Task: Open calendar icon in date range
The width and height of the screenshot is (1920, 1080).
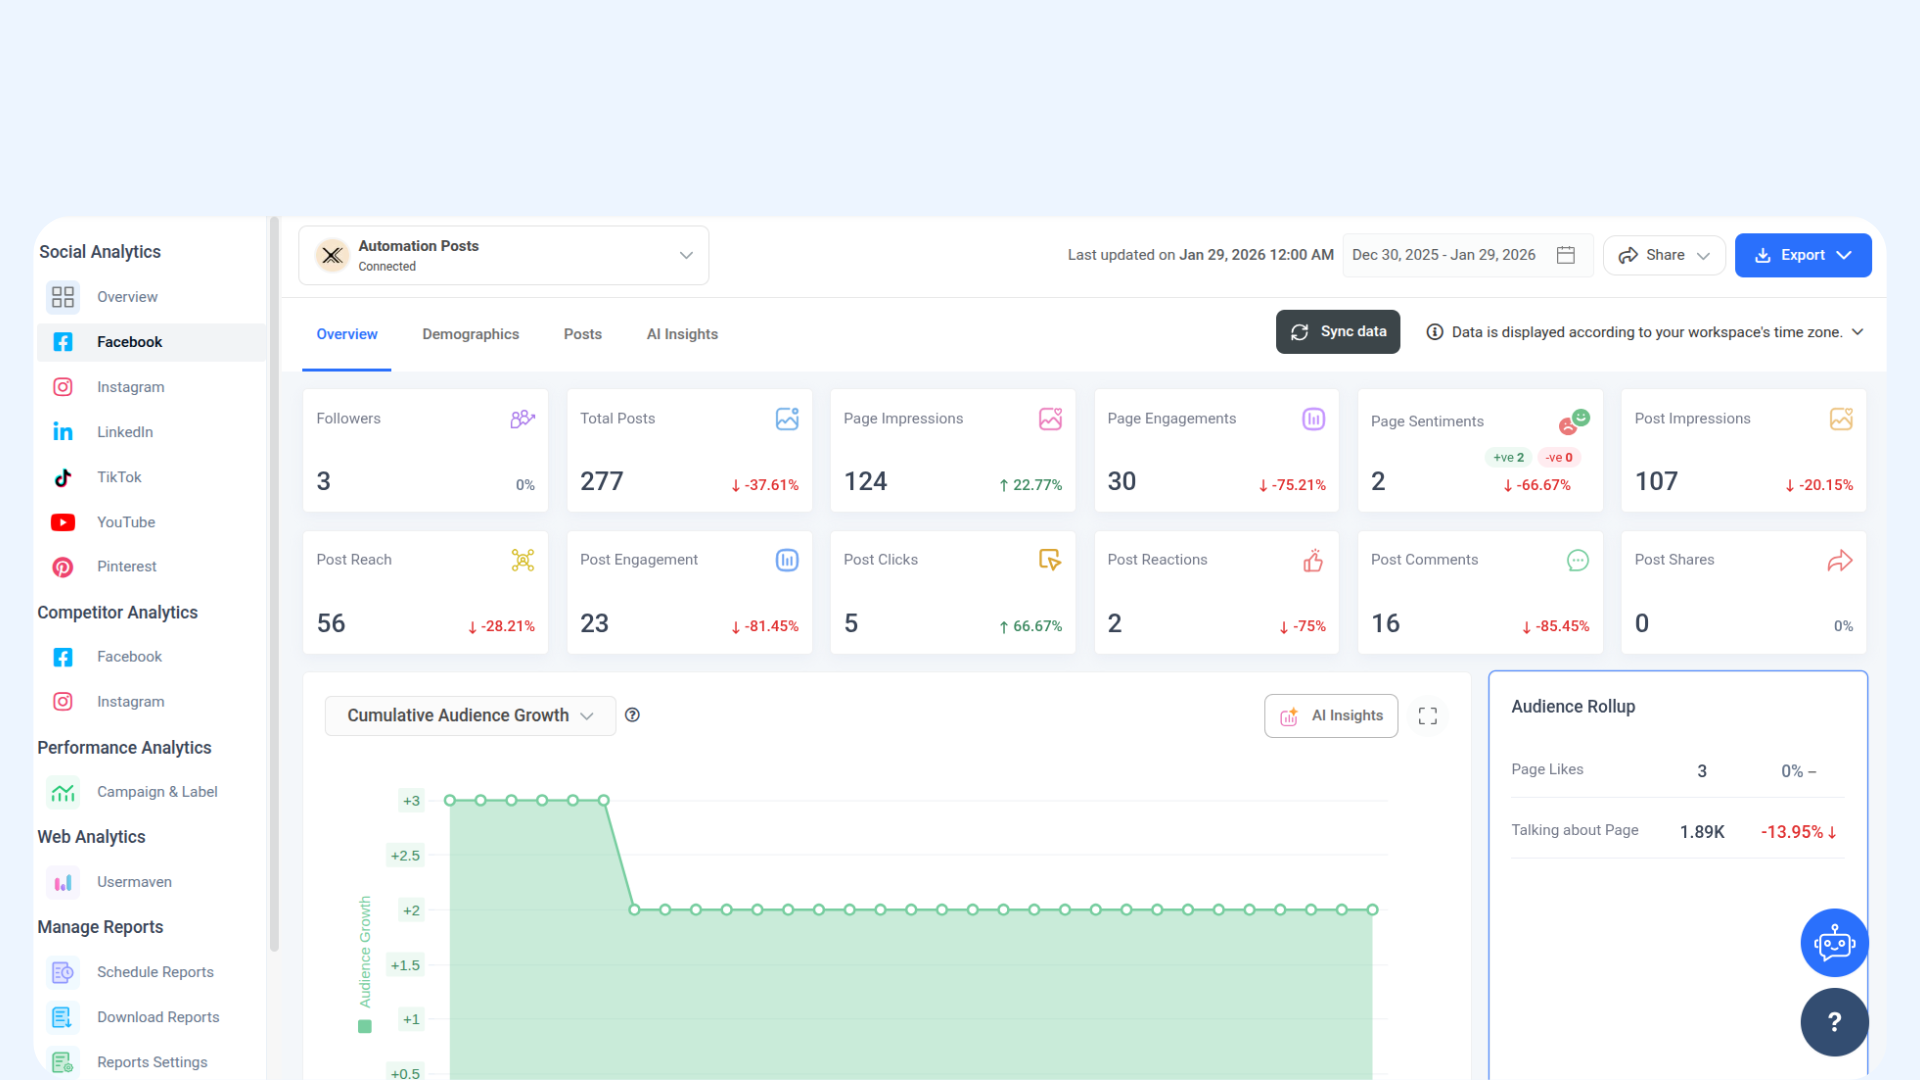Action: click(1566, 255)
